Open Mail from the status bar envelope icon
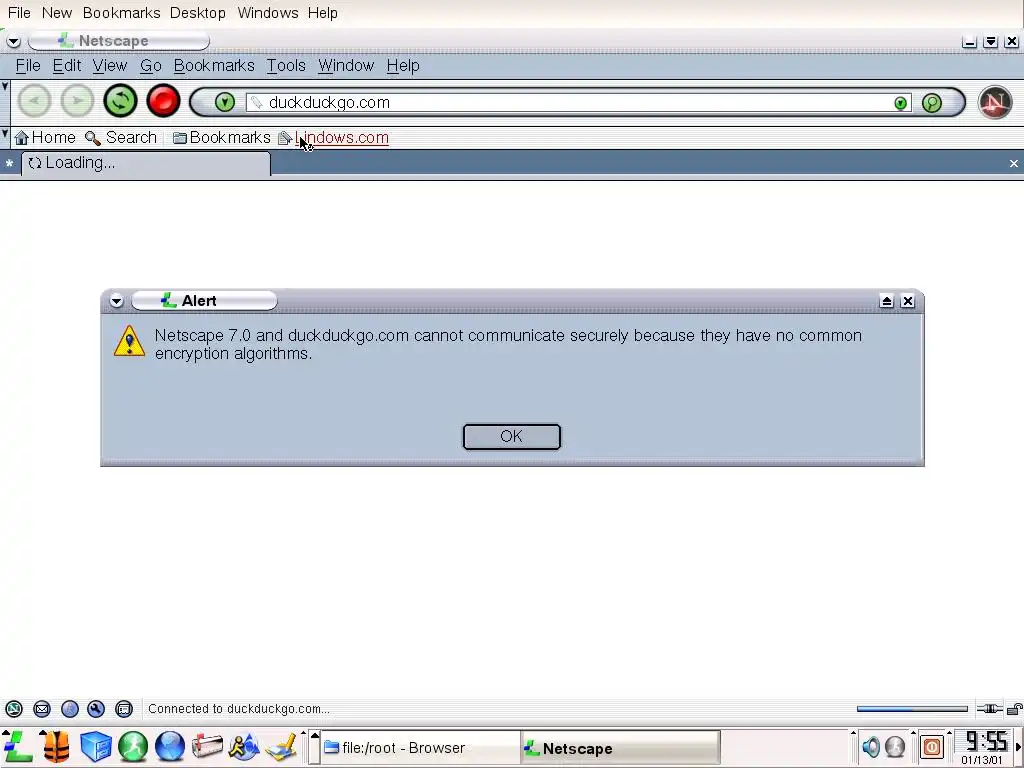 pyautogui.click(x=42, y=709)
